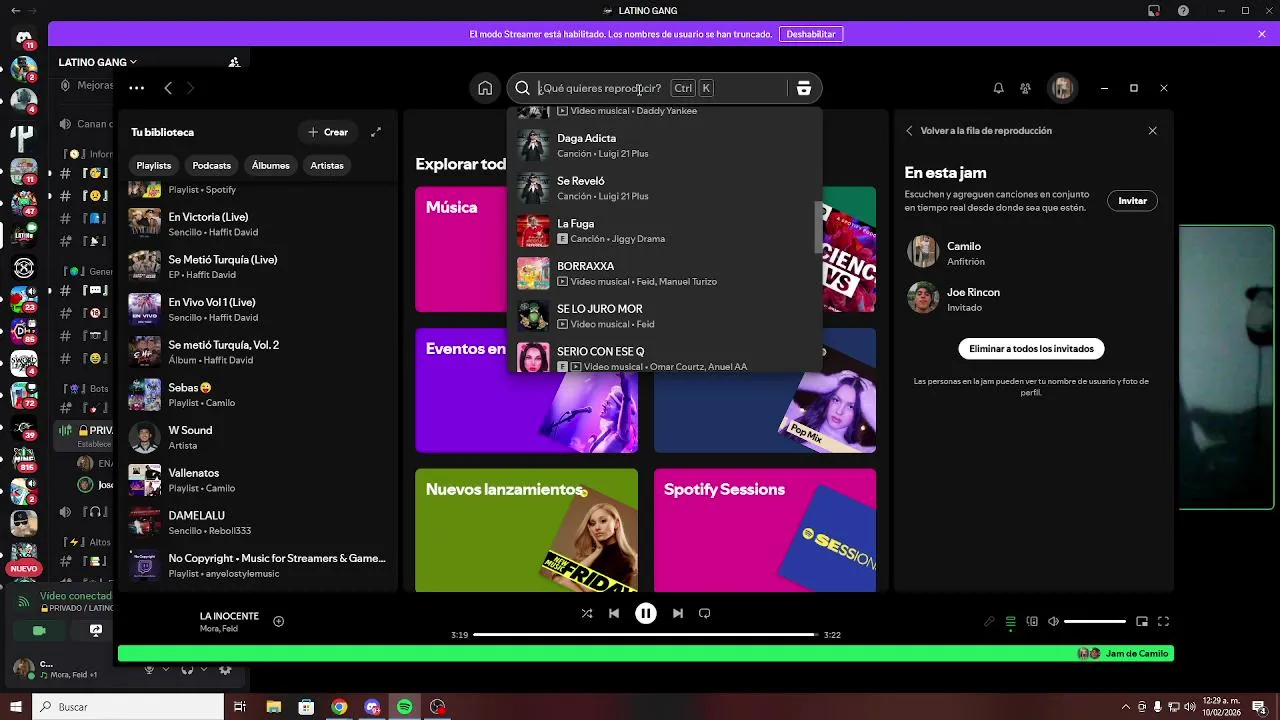Adjust Spotify volume slider

[1095, 621]
